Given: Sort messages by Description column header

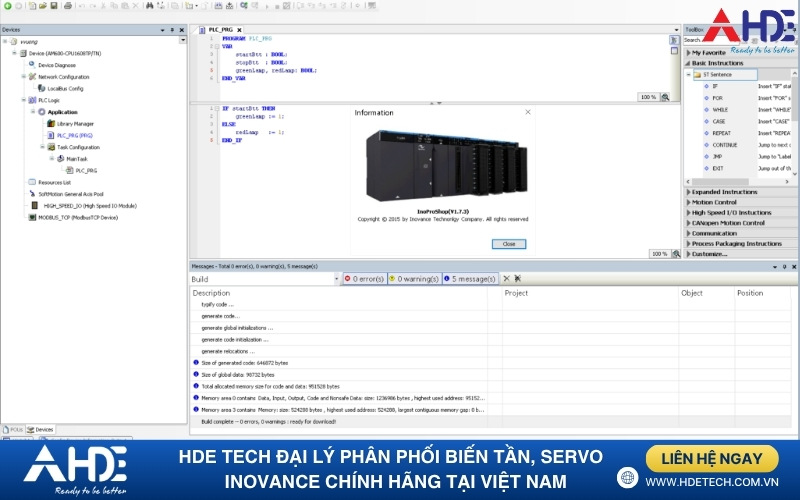Looking at the screenshot, I should (x=211, y=293).
